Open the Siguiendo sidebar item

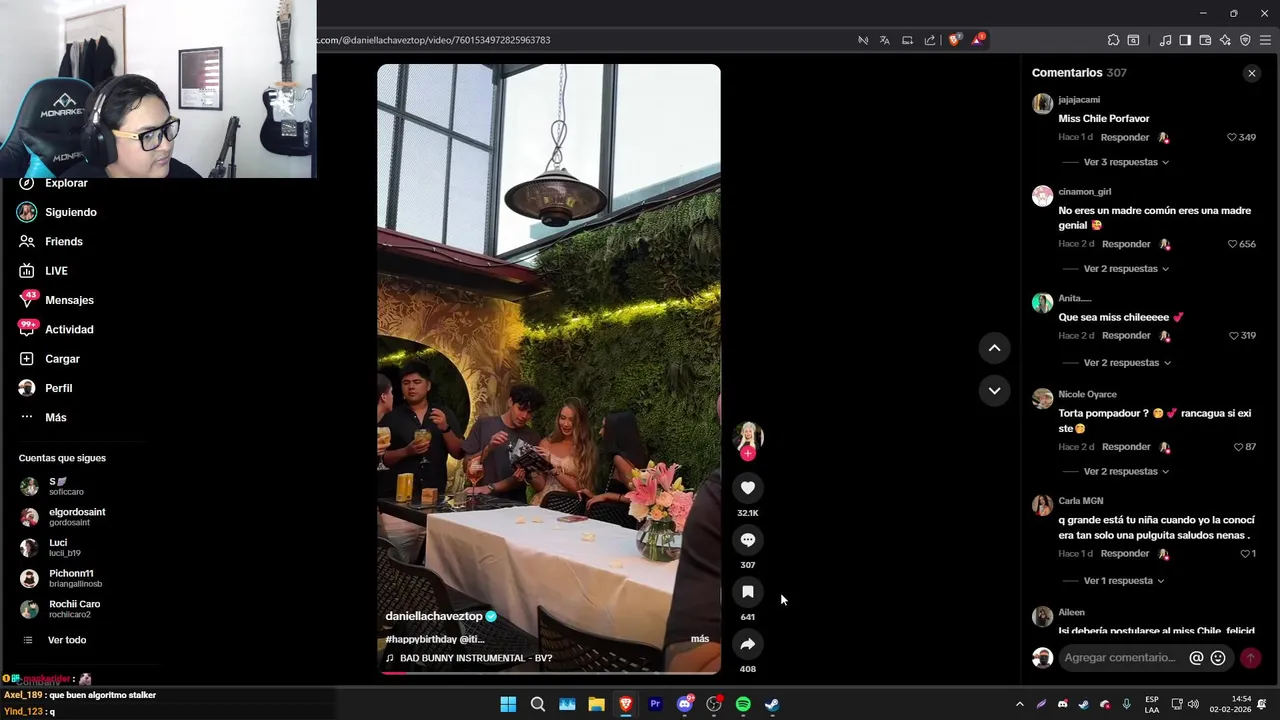(70, 212)
